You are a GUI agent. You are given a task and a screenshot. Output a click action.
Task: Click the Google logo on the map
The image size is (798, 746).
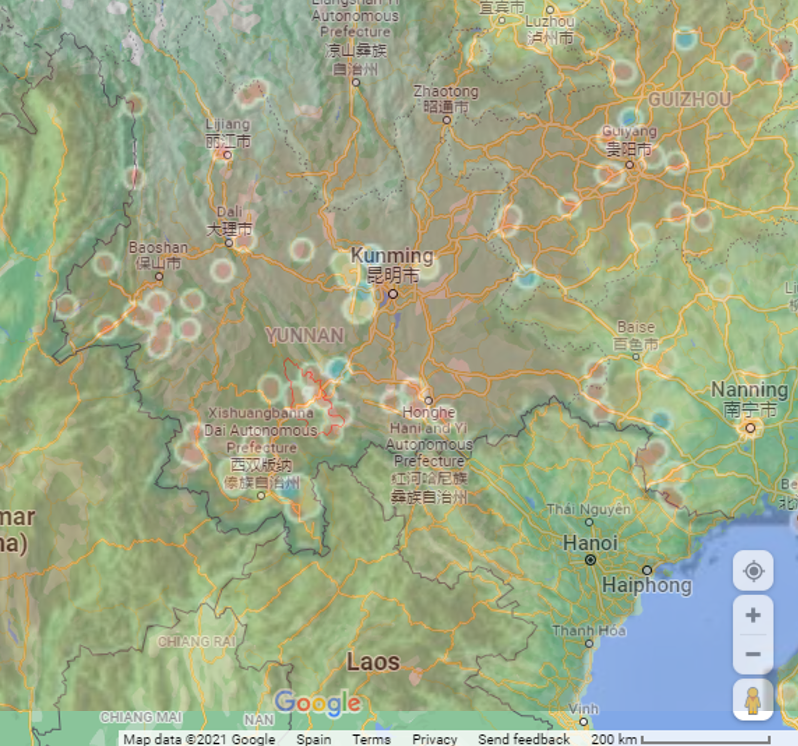317,703
